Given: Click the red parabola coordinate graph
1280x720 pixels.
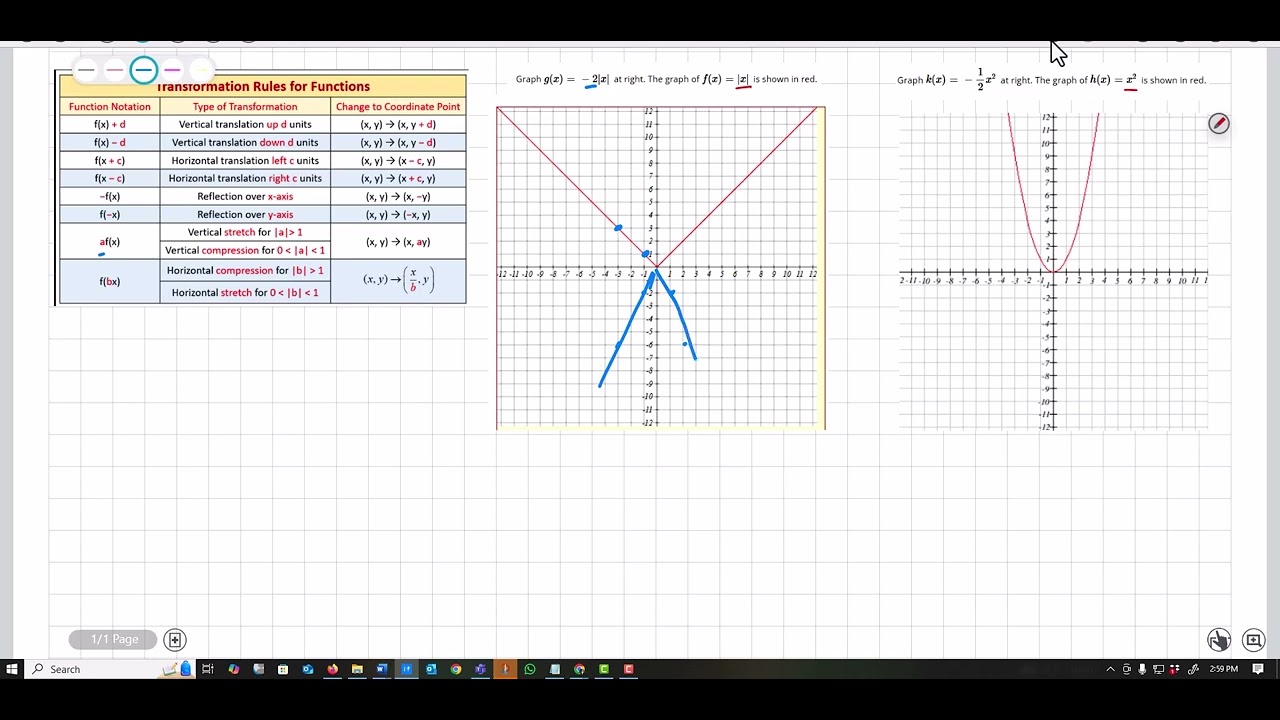Looking at the screenshot, I should point(1053,271).
